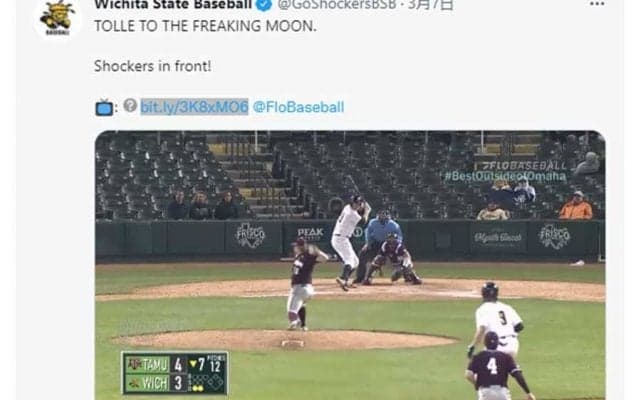Click the "Shockers in front!" text
This screenshot has height=400, width=640.
point(153,66)
